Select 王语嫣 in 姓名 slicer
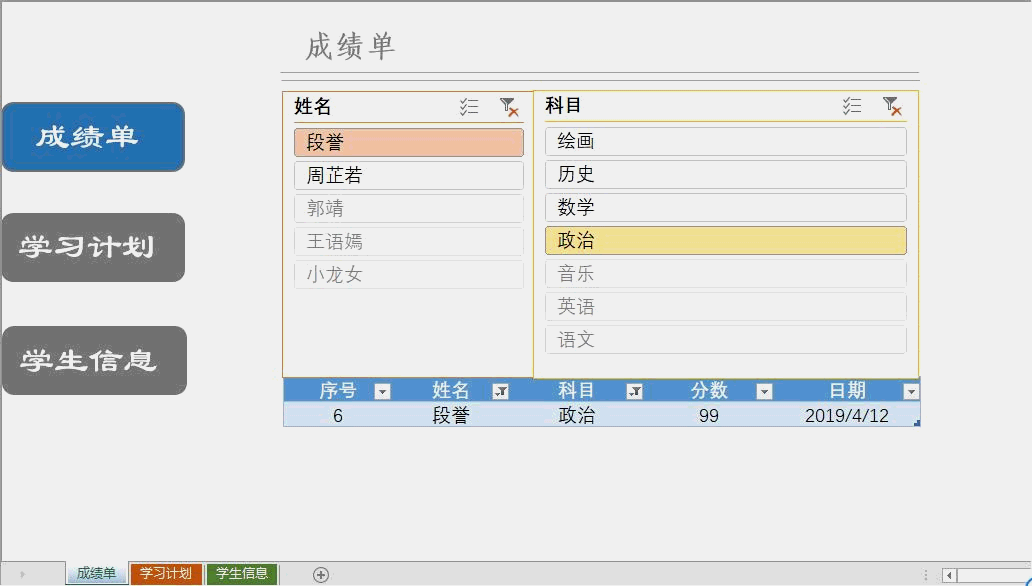Screen dimensions: 1032x586 (x=409, y=242)
